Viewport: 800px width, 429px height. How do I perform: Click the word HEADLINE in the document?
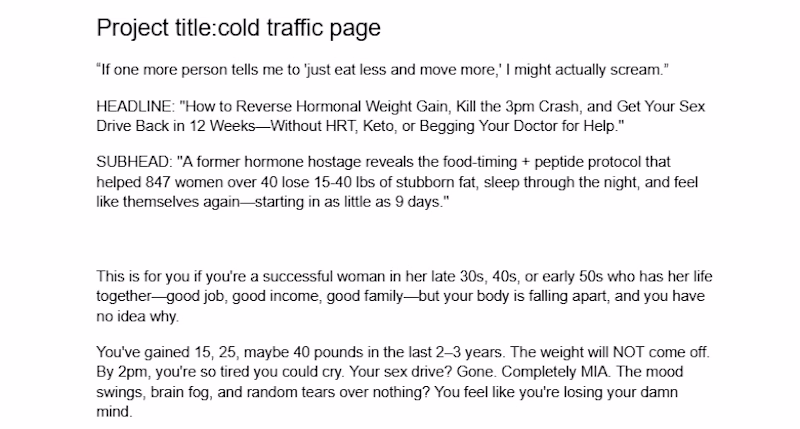tap(134, 106)
